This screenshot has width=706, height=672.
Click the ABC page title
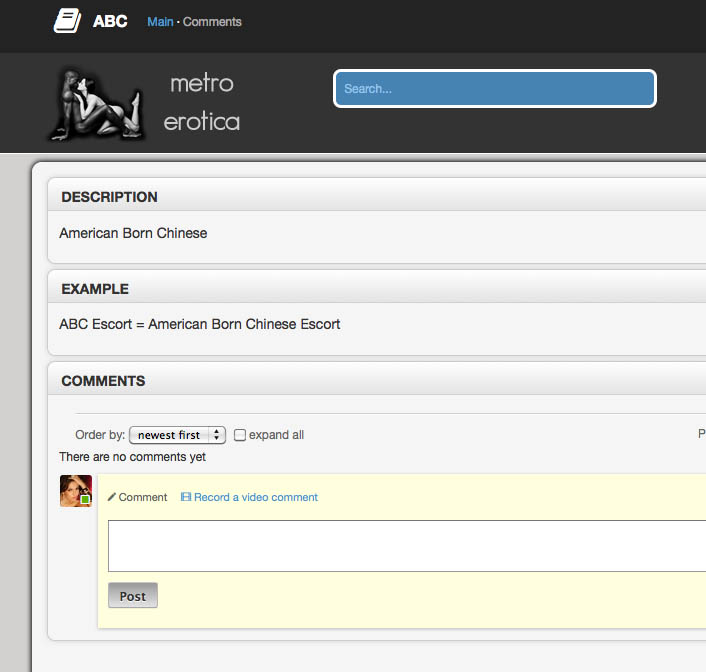pyautogui.click(x=110, y=21)
